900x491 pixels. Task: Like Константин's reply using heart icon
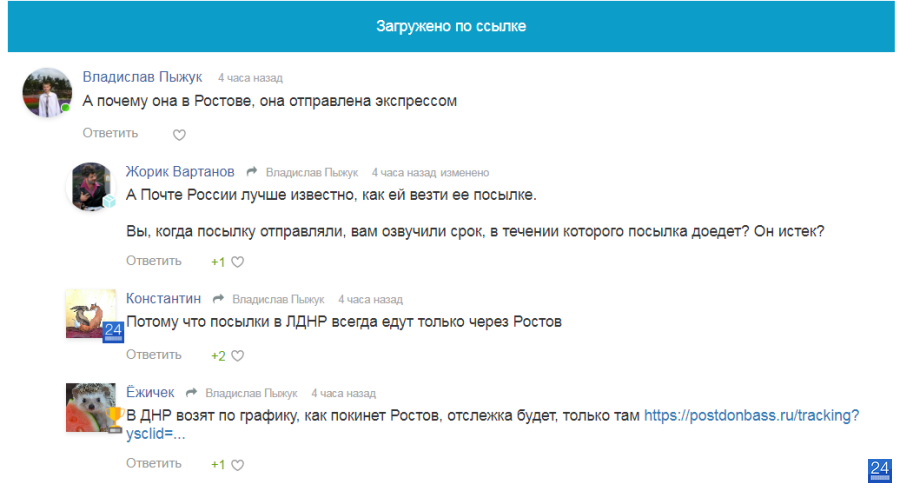(238, 356)
